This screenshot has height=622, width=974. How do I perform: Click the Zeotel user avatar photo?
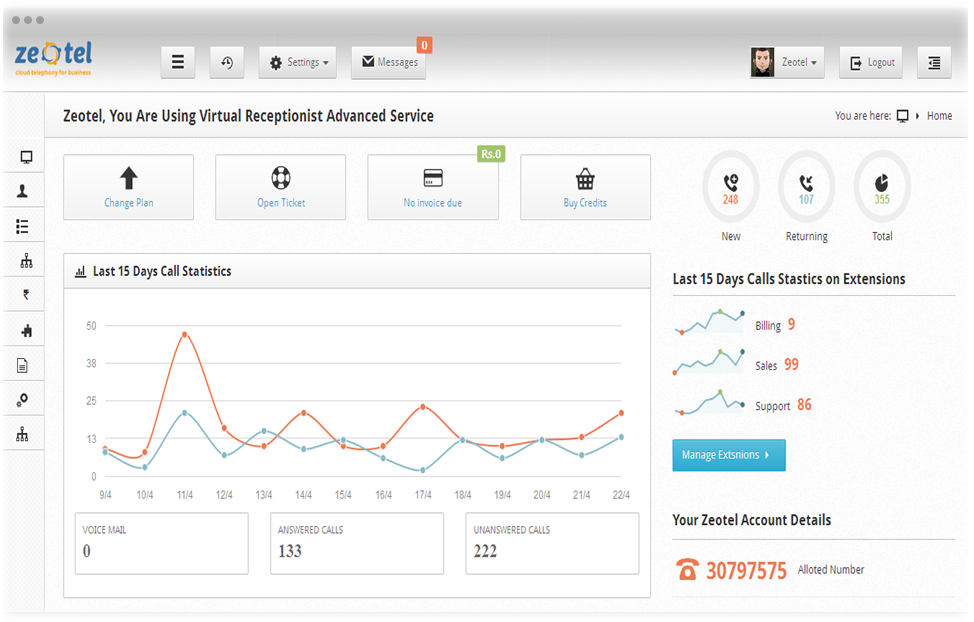762,62
